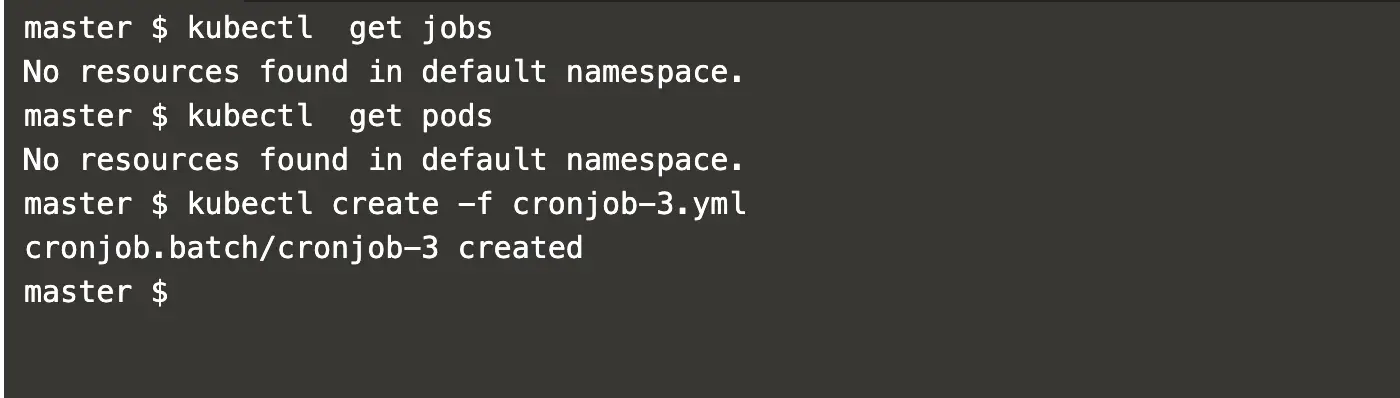The height and width of the screenshot is (398, 1400).
Task: Click the filename 'cronjob-3.yml'
Action: pos(629,204)
